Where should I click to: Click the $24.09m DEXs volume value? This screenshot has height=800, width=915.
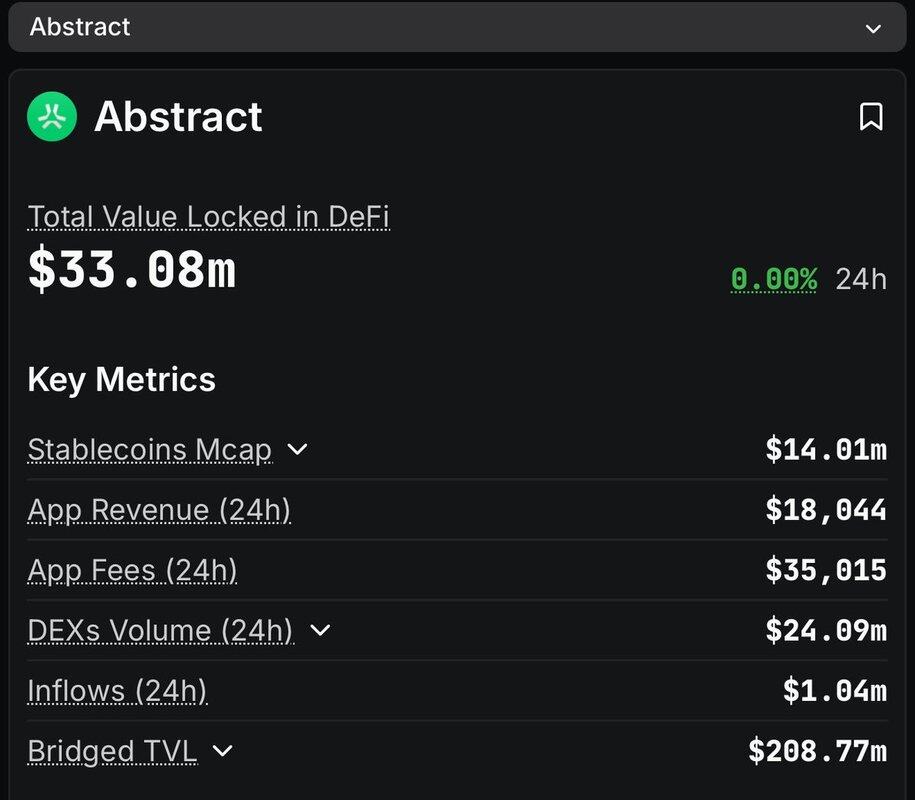pyautogui.click(x=825, y=630)
